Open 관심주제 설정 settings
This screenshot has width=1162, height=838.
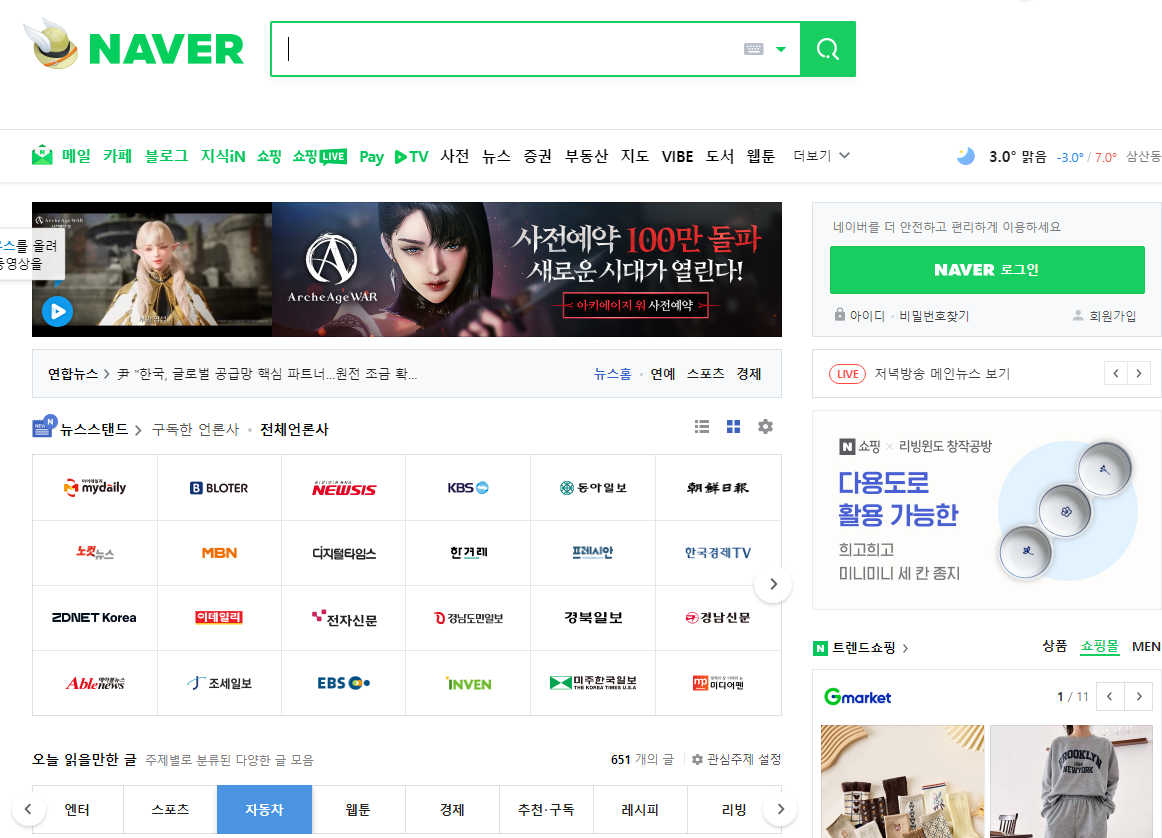click(737, 759)
